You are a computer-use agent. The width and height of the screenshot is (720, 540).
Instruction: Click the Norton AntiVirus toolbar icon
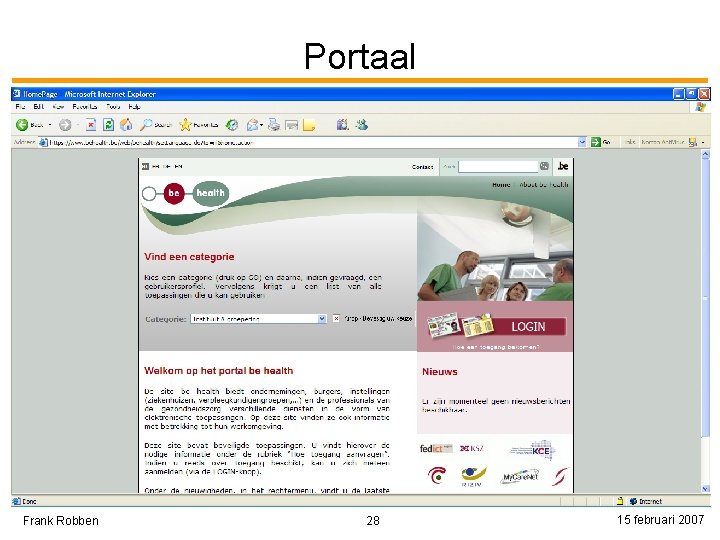click(693, 142)
